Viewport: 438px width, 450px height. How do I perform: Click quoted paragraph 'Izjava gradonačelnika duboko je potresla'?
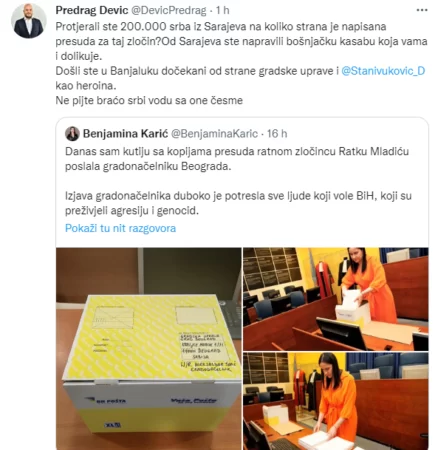[x=238, y=203]
